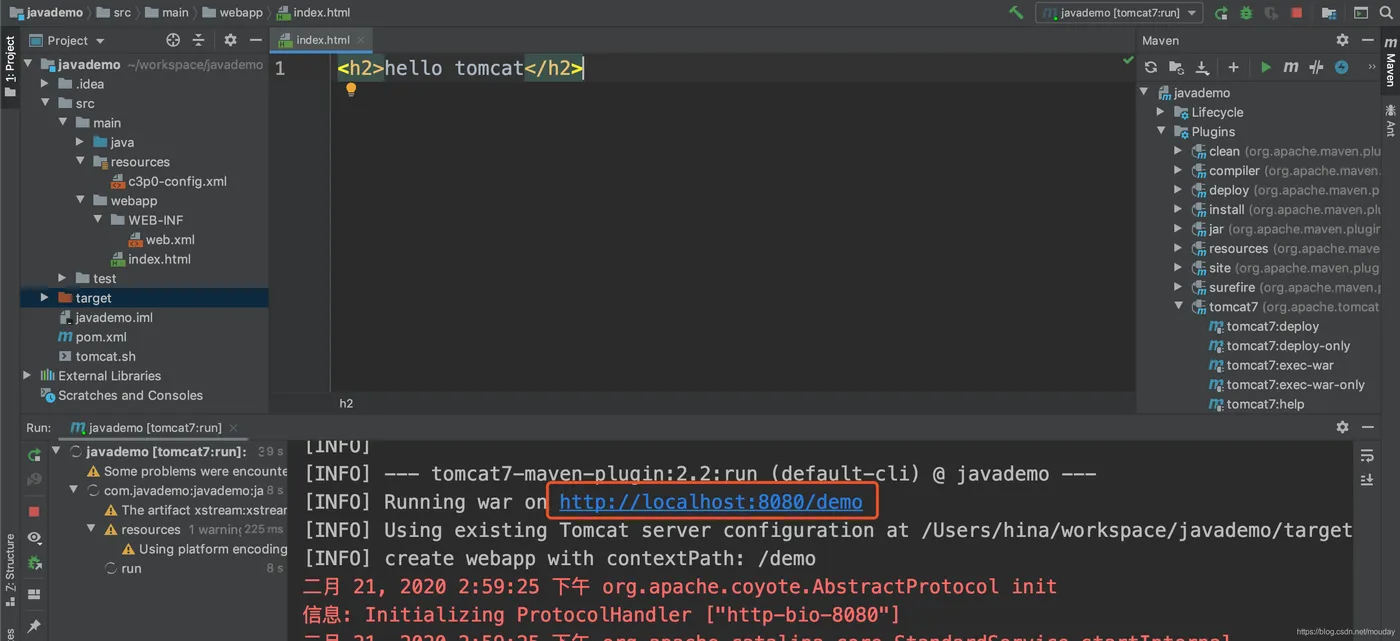Click Restore Layout icon in Run panel
This screenshot has width=1400, height=641.
(34, 594)
